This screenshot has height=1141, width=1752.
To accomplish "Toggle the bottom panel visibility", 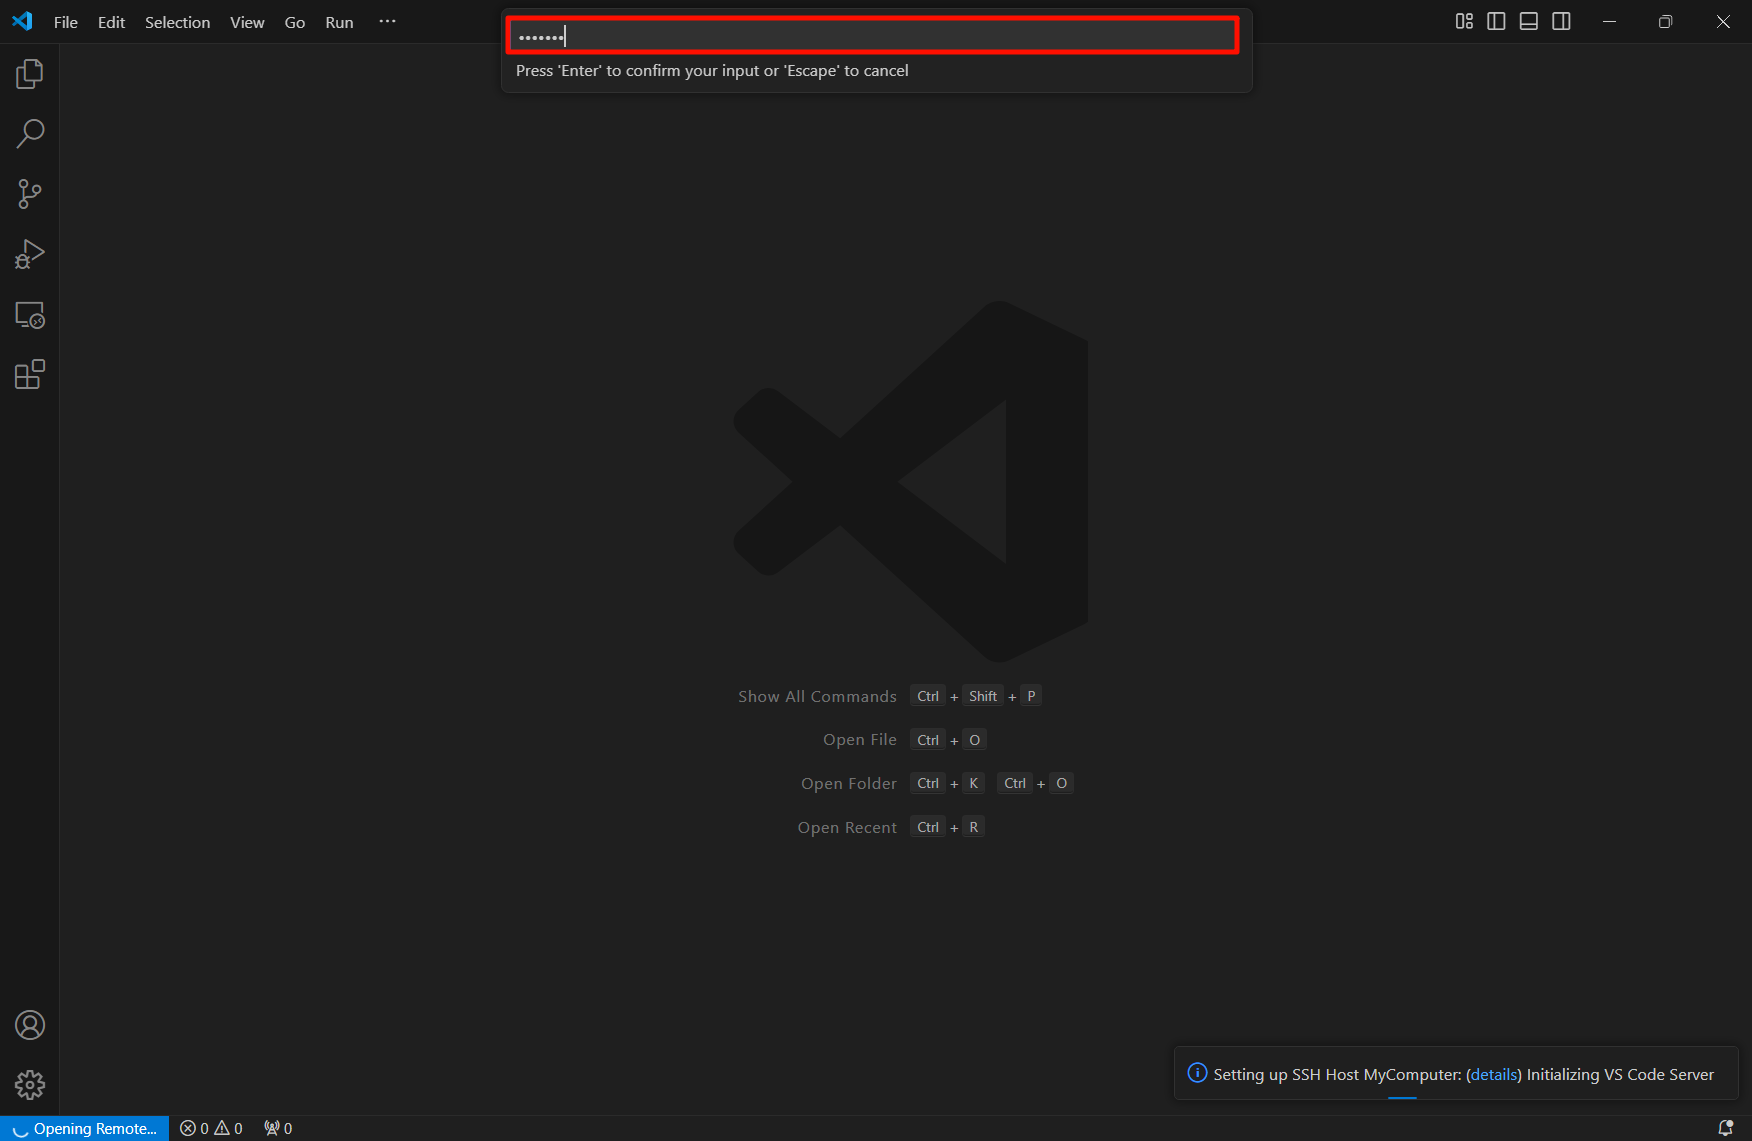I will 1528,22.
